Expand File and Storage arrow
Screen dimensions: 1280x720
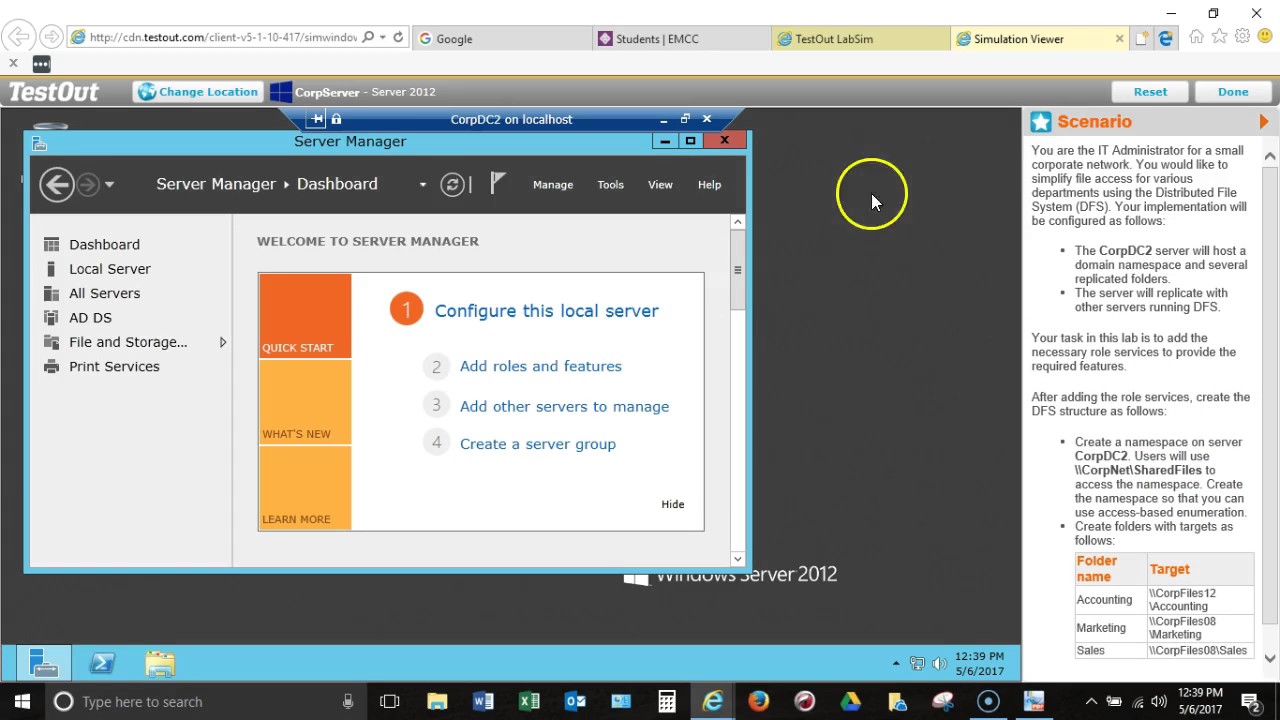tap(222, 342)
